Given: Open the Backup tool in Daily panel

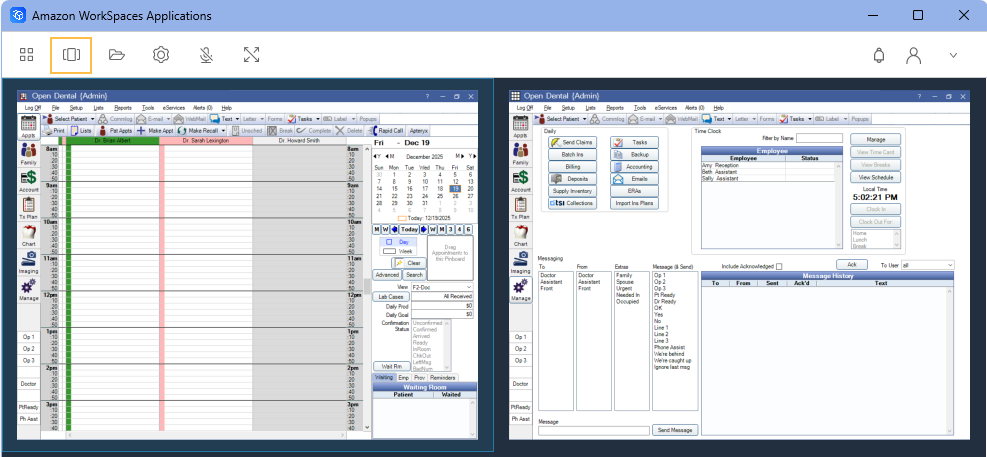Looking at the screenshot, I should [632, 155].
